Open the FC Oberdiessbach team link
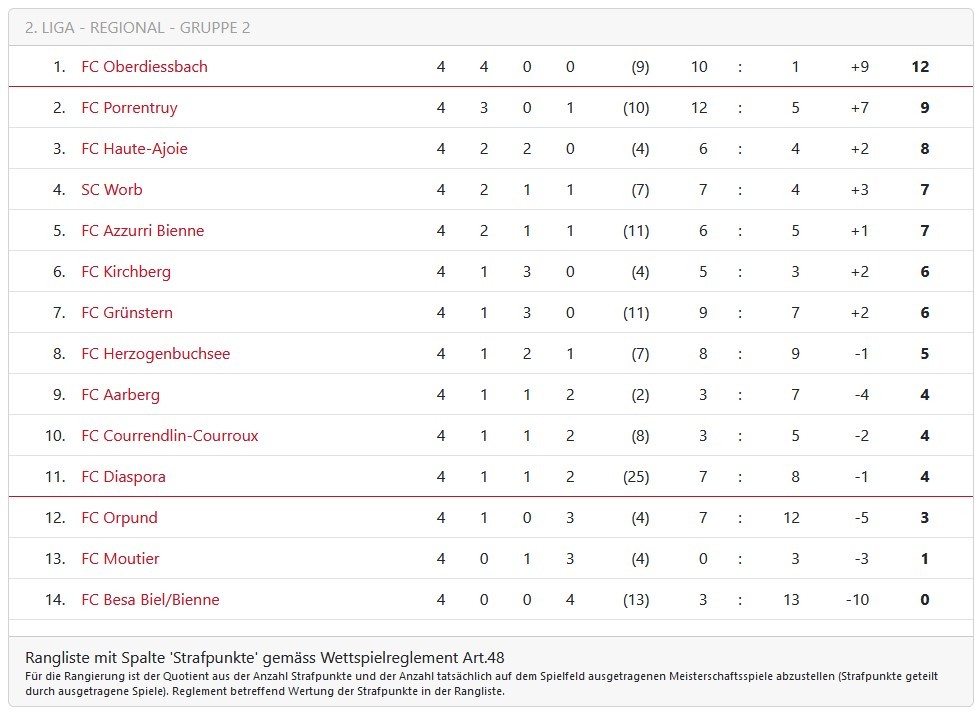The width and height of the screenshot is (975, 716). [x=144, y=67]
